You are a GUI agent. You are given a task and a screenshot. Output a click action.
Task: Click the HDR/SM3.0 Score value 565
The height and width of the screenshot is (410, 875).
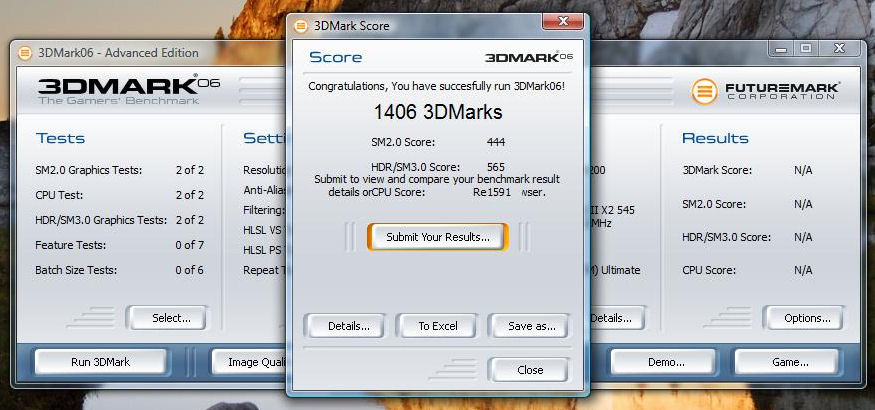pos(496,167)
